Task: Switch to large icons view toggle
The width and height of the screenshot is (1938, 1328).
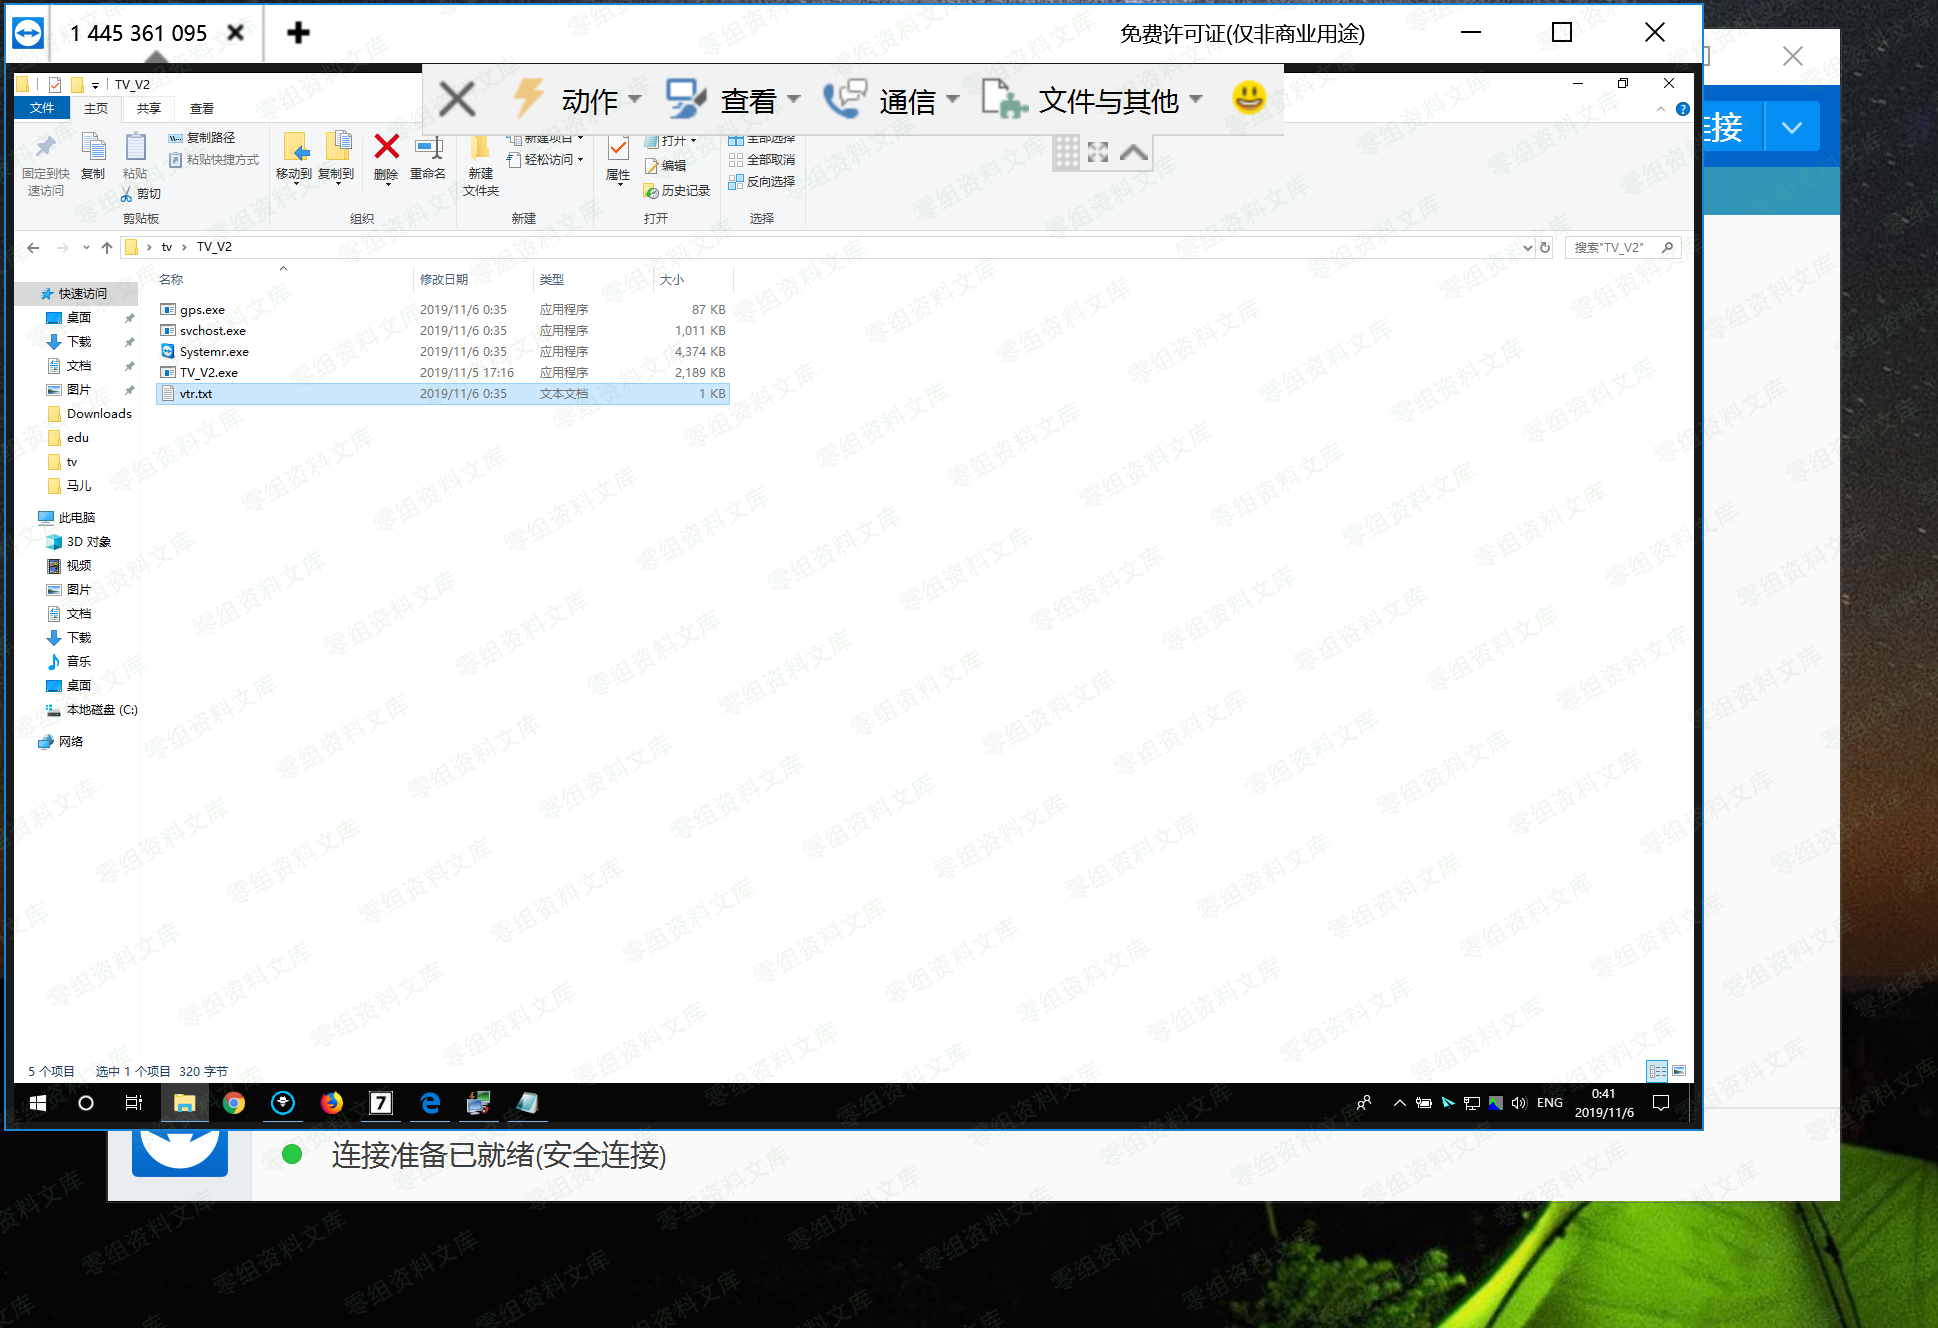Action: pyautogui.click(x=1679, y=1071)
